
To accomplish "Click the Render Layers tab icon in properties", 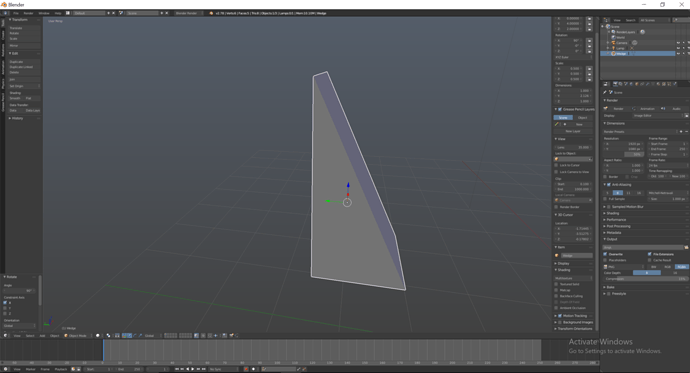I will [x=620, y=84].
